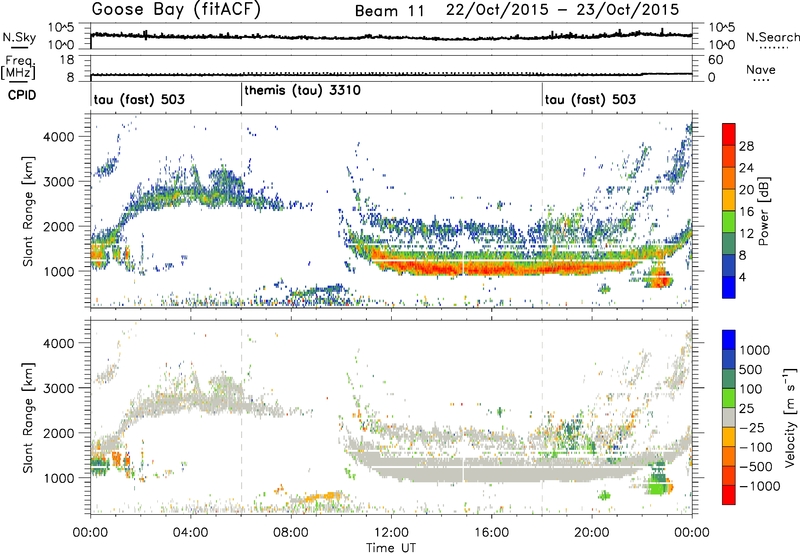Click the second 'tau (fast) 503' label near 18:00
Screen dimensions: 800x554
pos(590,99)
